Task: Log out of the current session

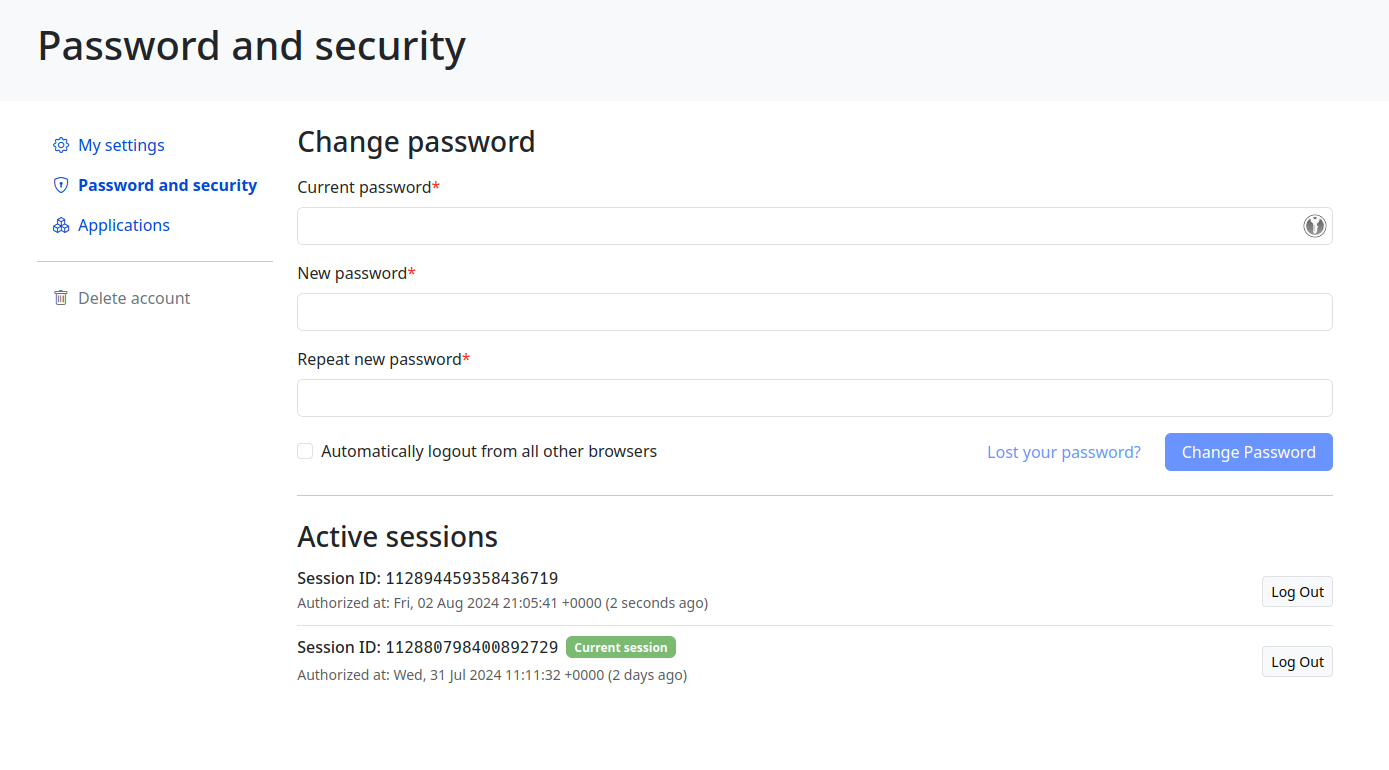Action: [x=1297, y=662]
